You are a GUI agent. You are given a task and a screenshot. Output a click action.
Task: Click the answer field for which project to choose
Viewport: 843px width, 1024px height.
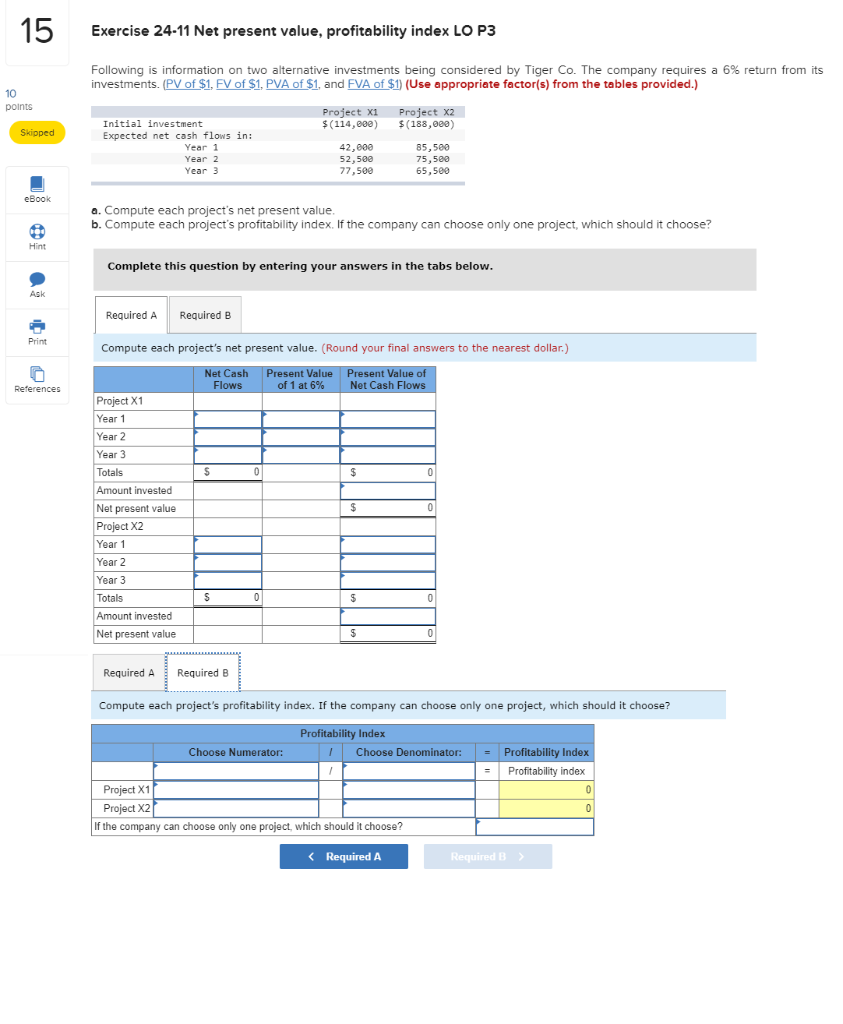535,827
